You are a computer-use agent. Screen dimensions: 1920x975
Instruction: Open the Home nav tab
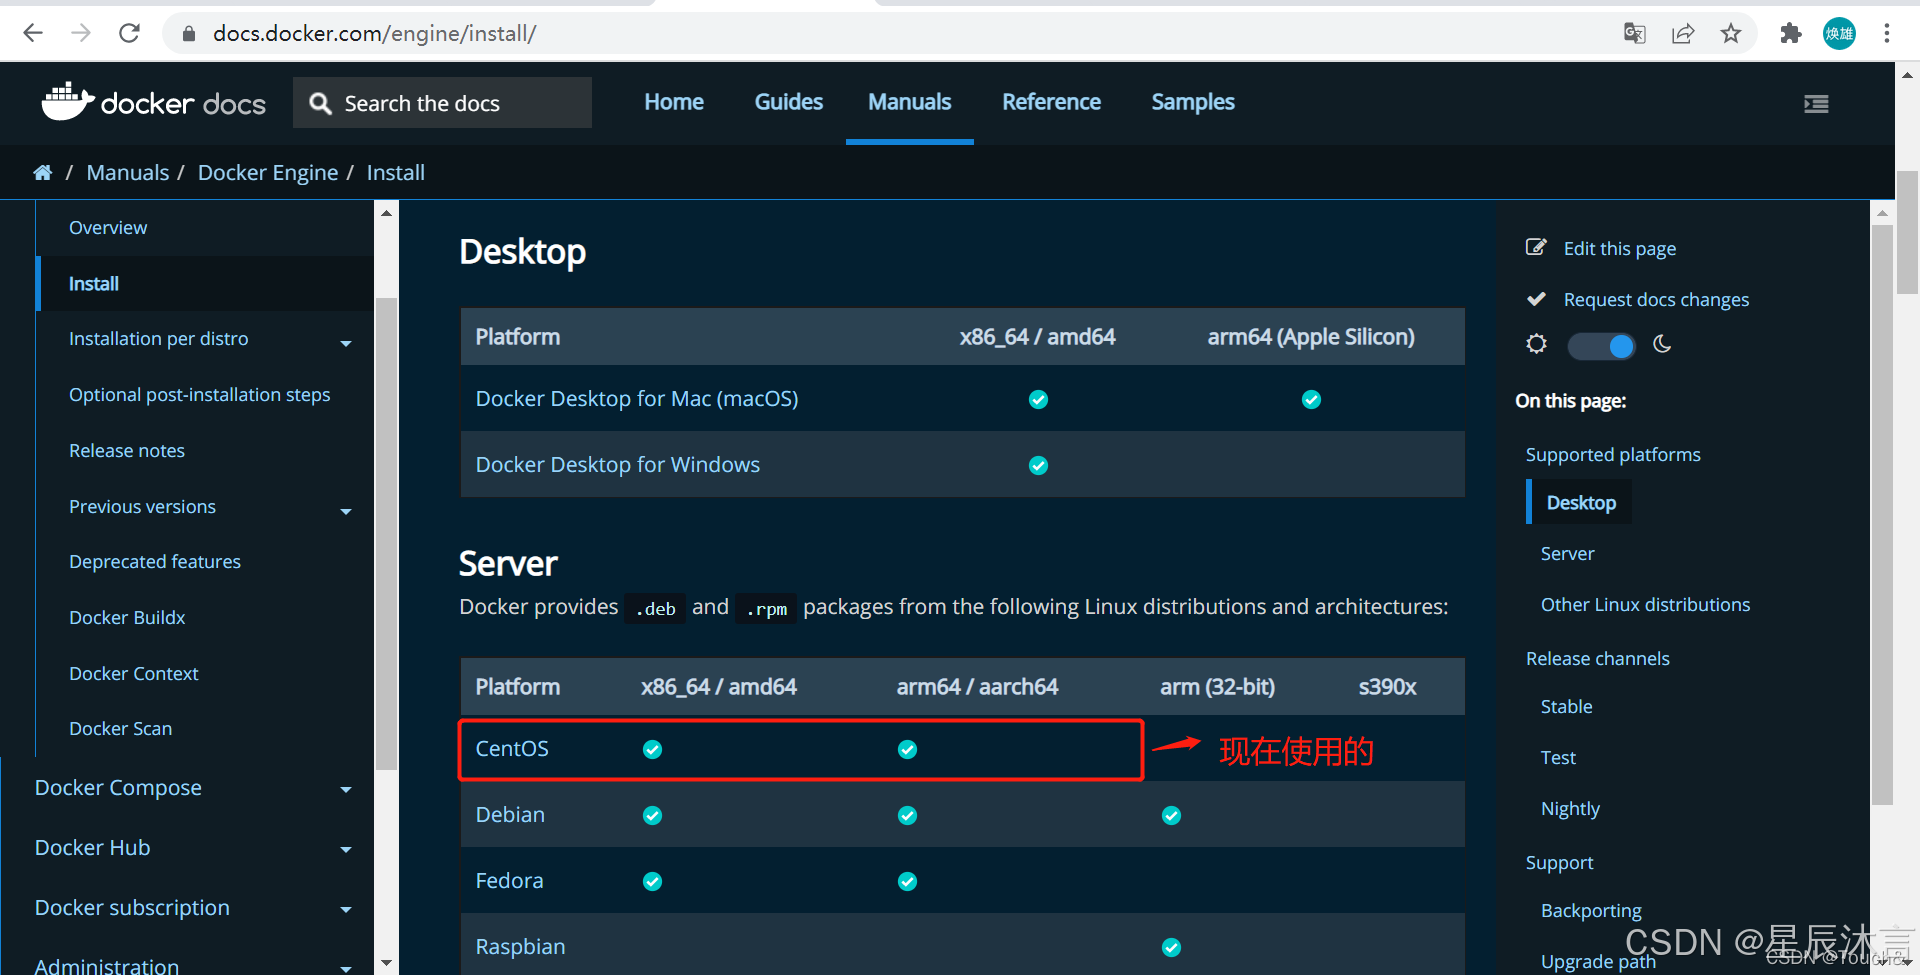click(x=674, y=102)
